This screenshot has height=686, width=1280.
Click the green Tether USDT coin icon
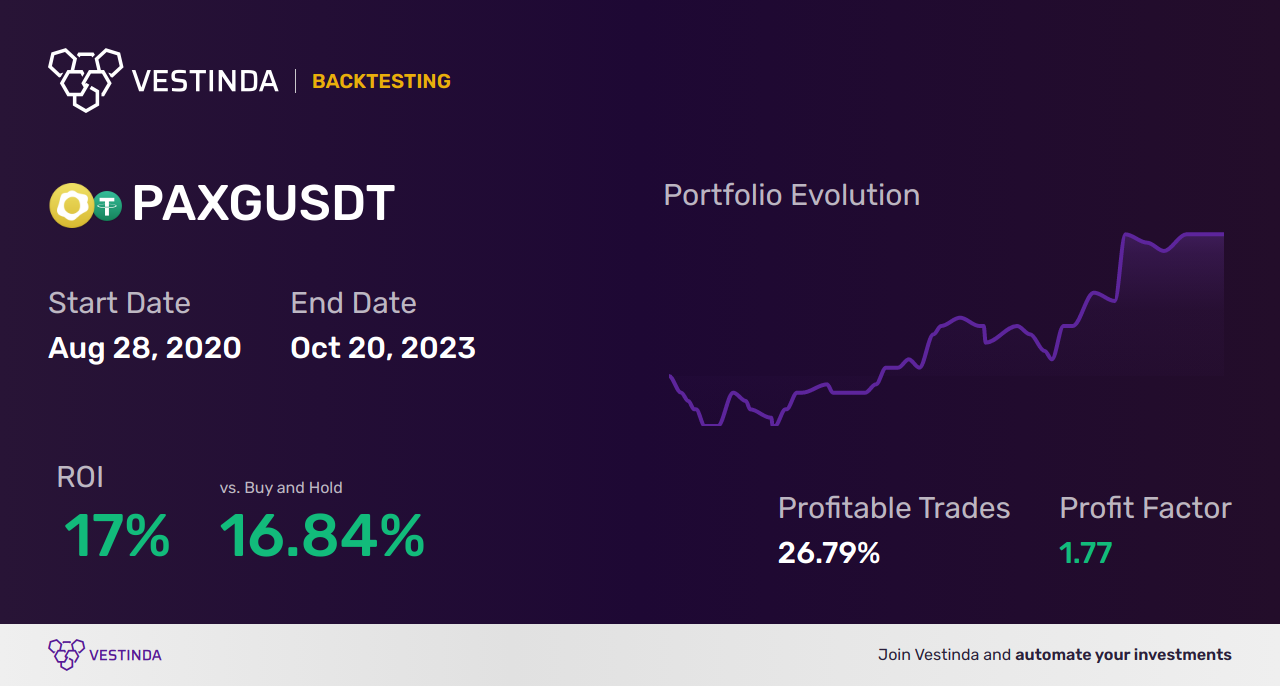tap(107, 206)
